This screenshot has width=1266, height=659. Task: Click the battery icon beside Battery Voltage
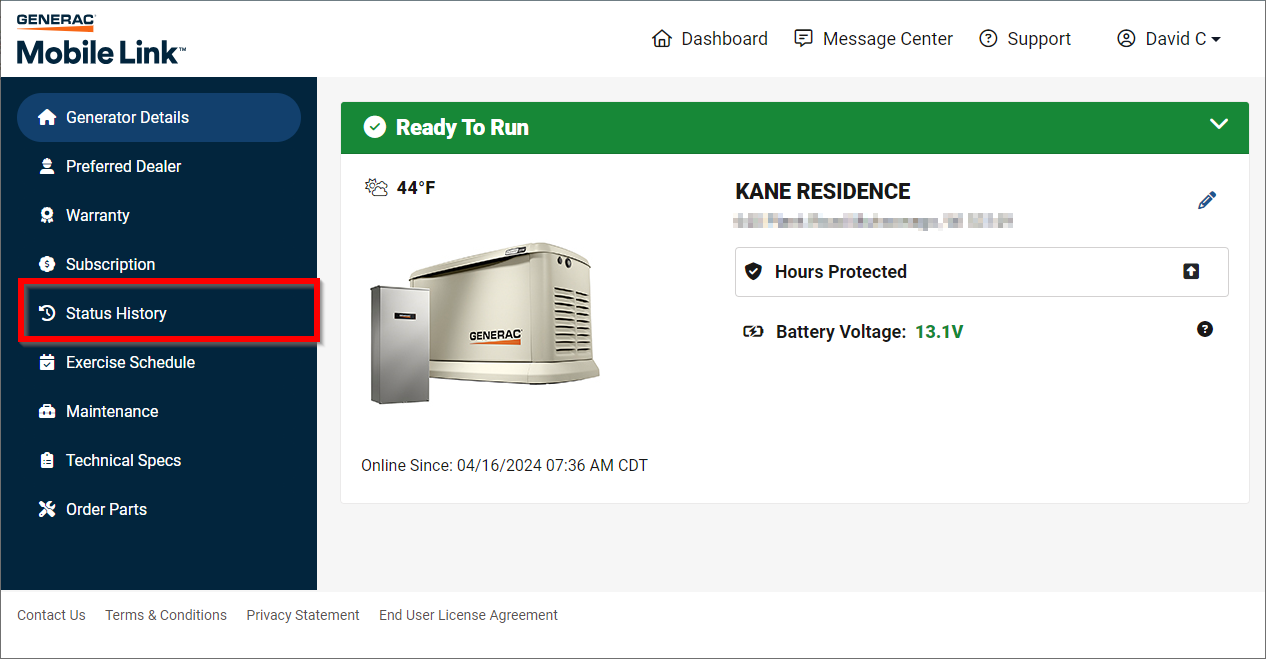click(752, 332)
